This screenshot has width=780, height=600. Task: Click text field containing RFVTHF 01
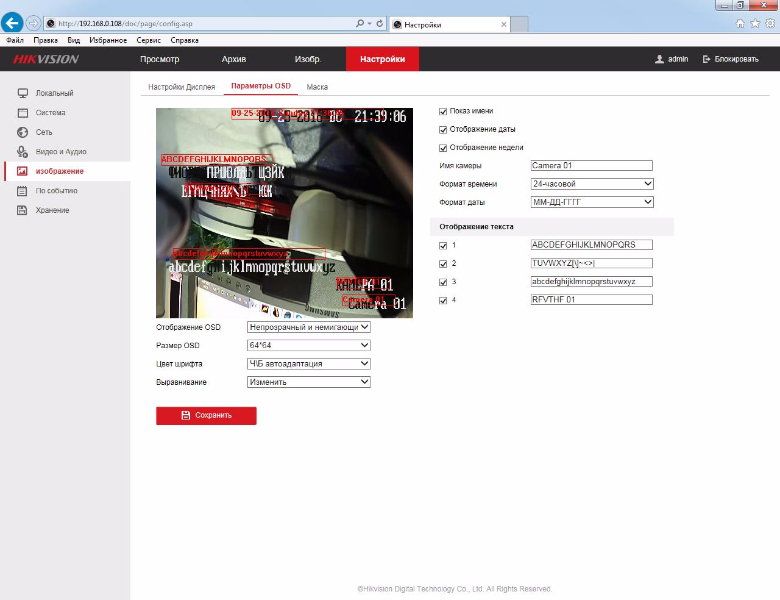(591, 300)
